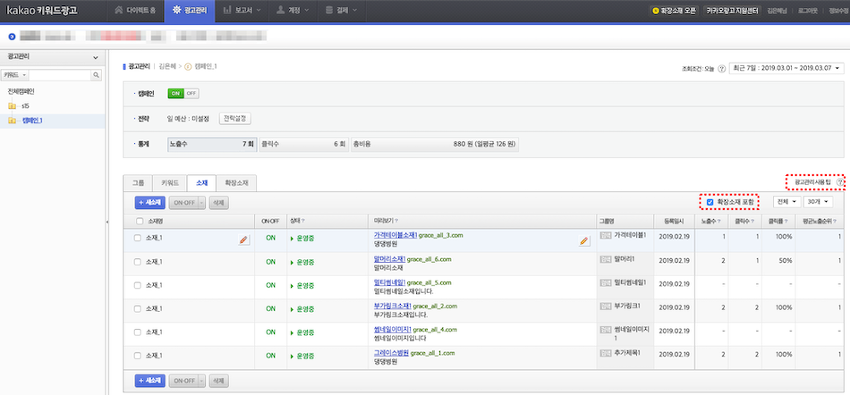
Task: Open the 계정 top menu dropdown
Action: tap(293, 10)
